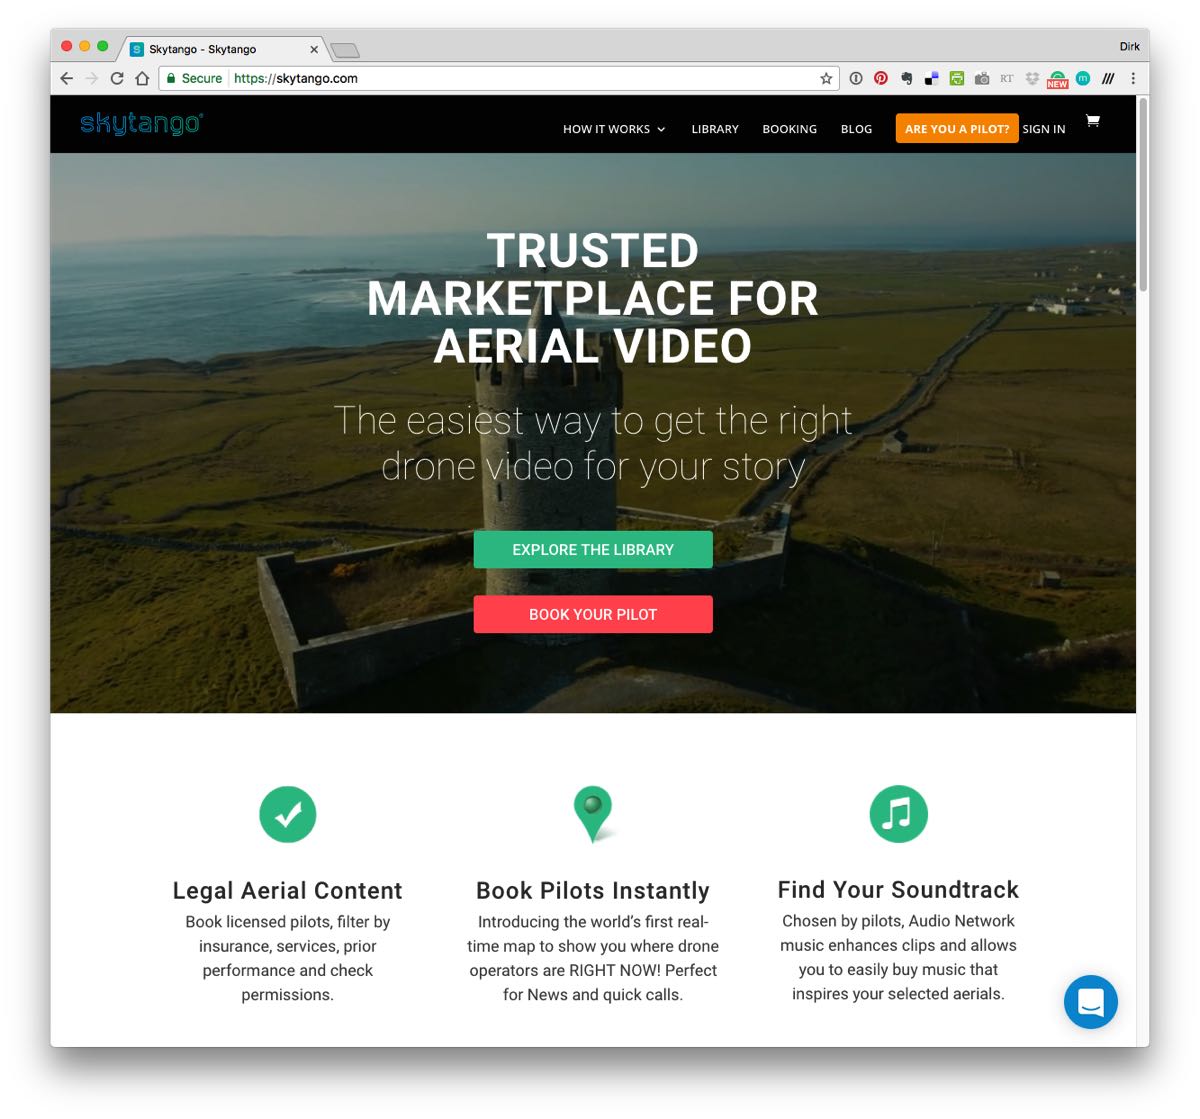Click Explore The Library button

(x=593, y=550)
